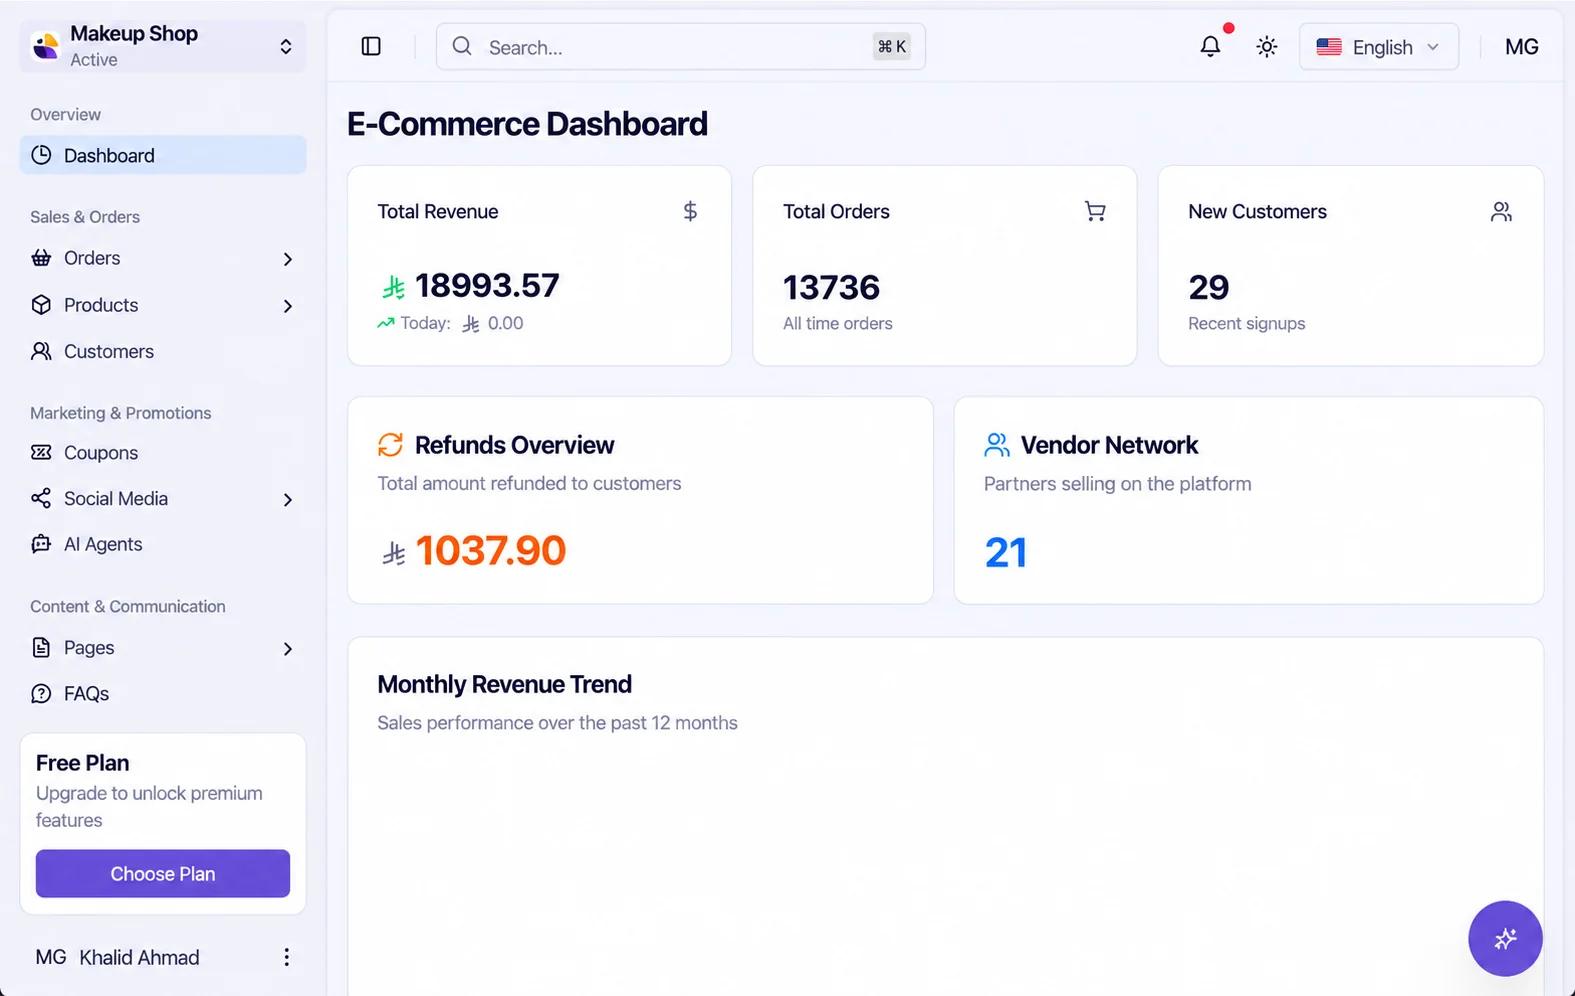Expand the Products submenu chevron
The height and width of the screenshot is (996, 1575).
point(288,306)
